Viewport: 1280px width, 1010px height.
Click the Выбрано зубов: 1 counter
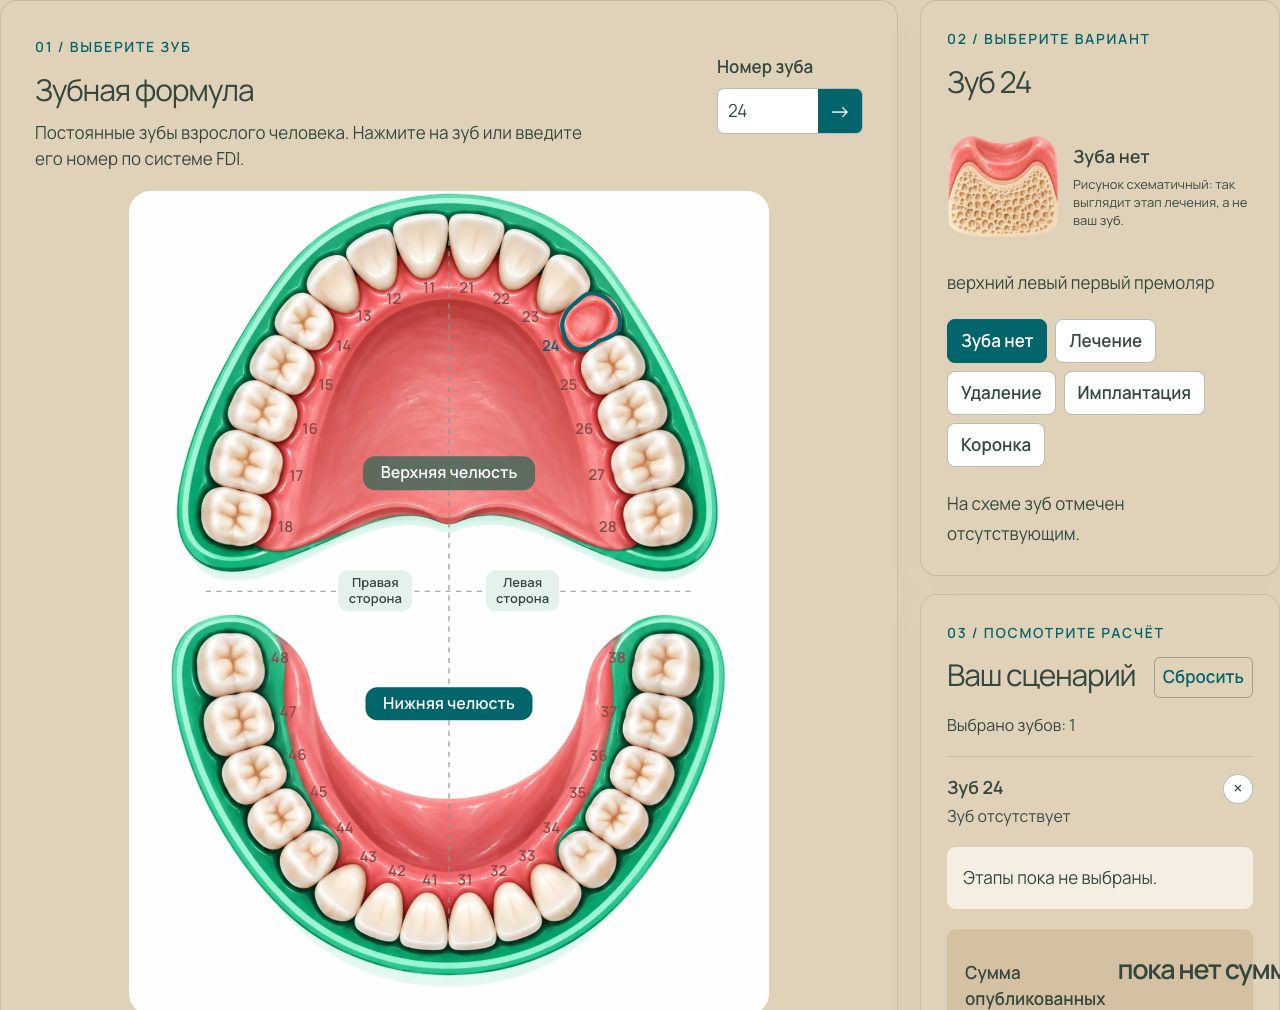coord(1011,726)
